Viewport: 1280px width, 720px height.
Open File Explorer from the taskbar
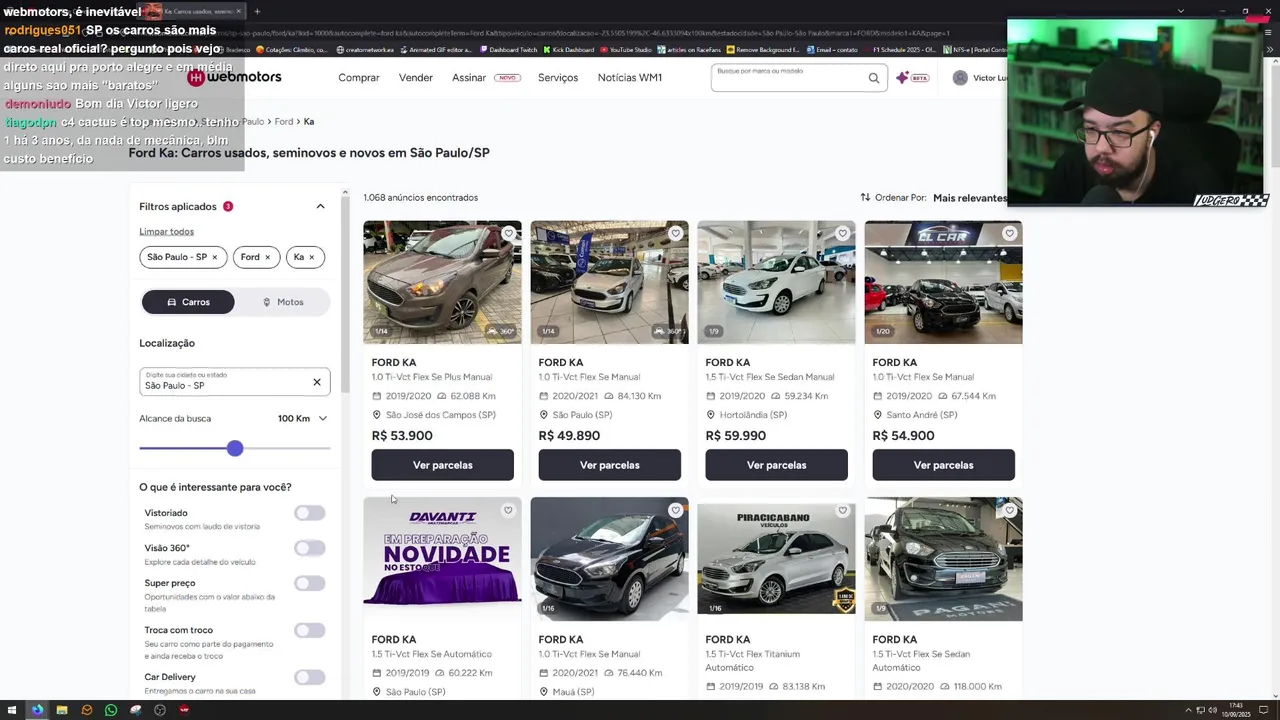point(62,710)
